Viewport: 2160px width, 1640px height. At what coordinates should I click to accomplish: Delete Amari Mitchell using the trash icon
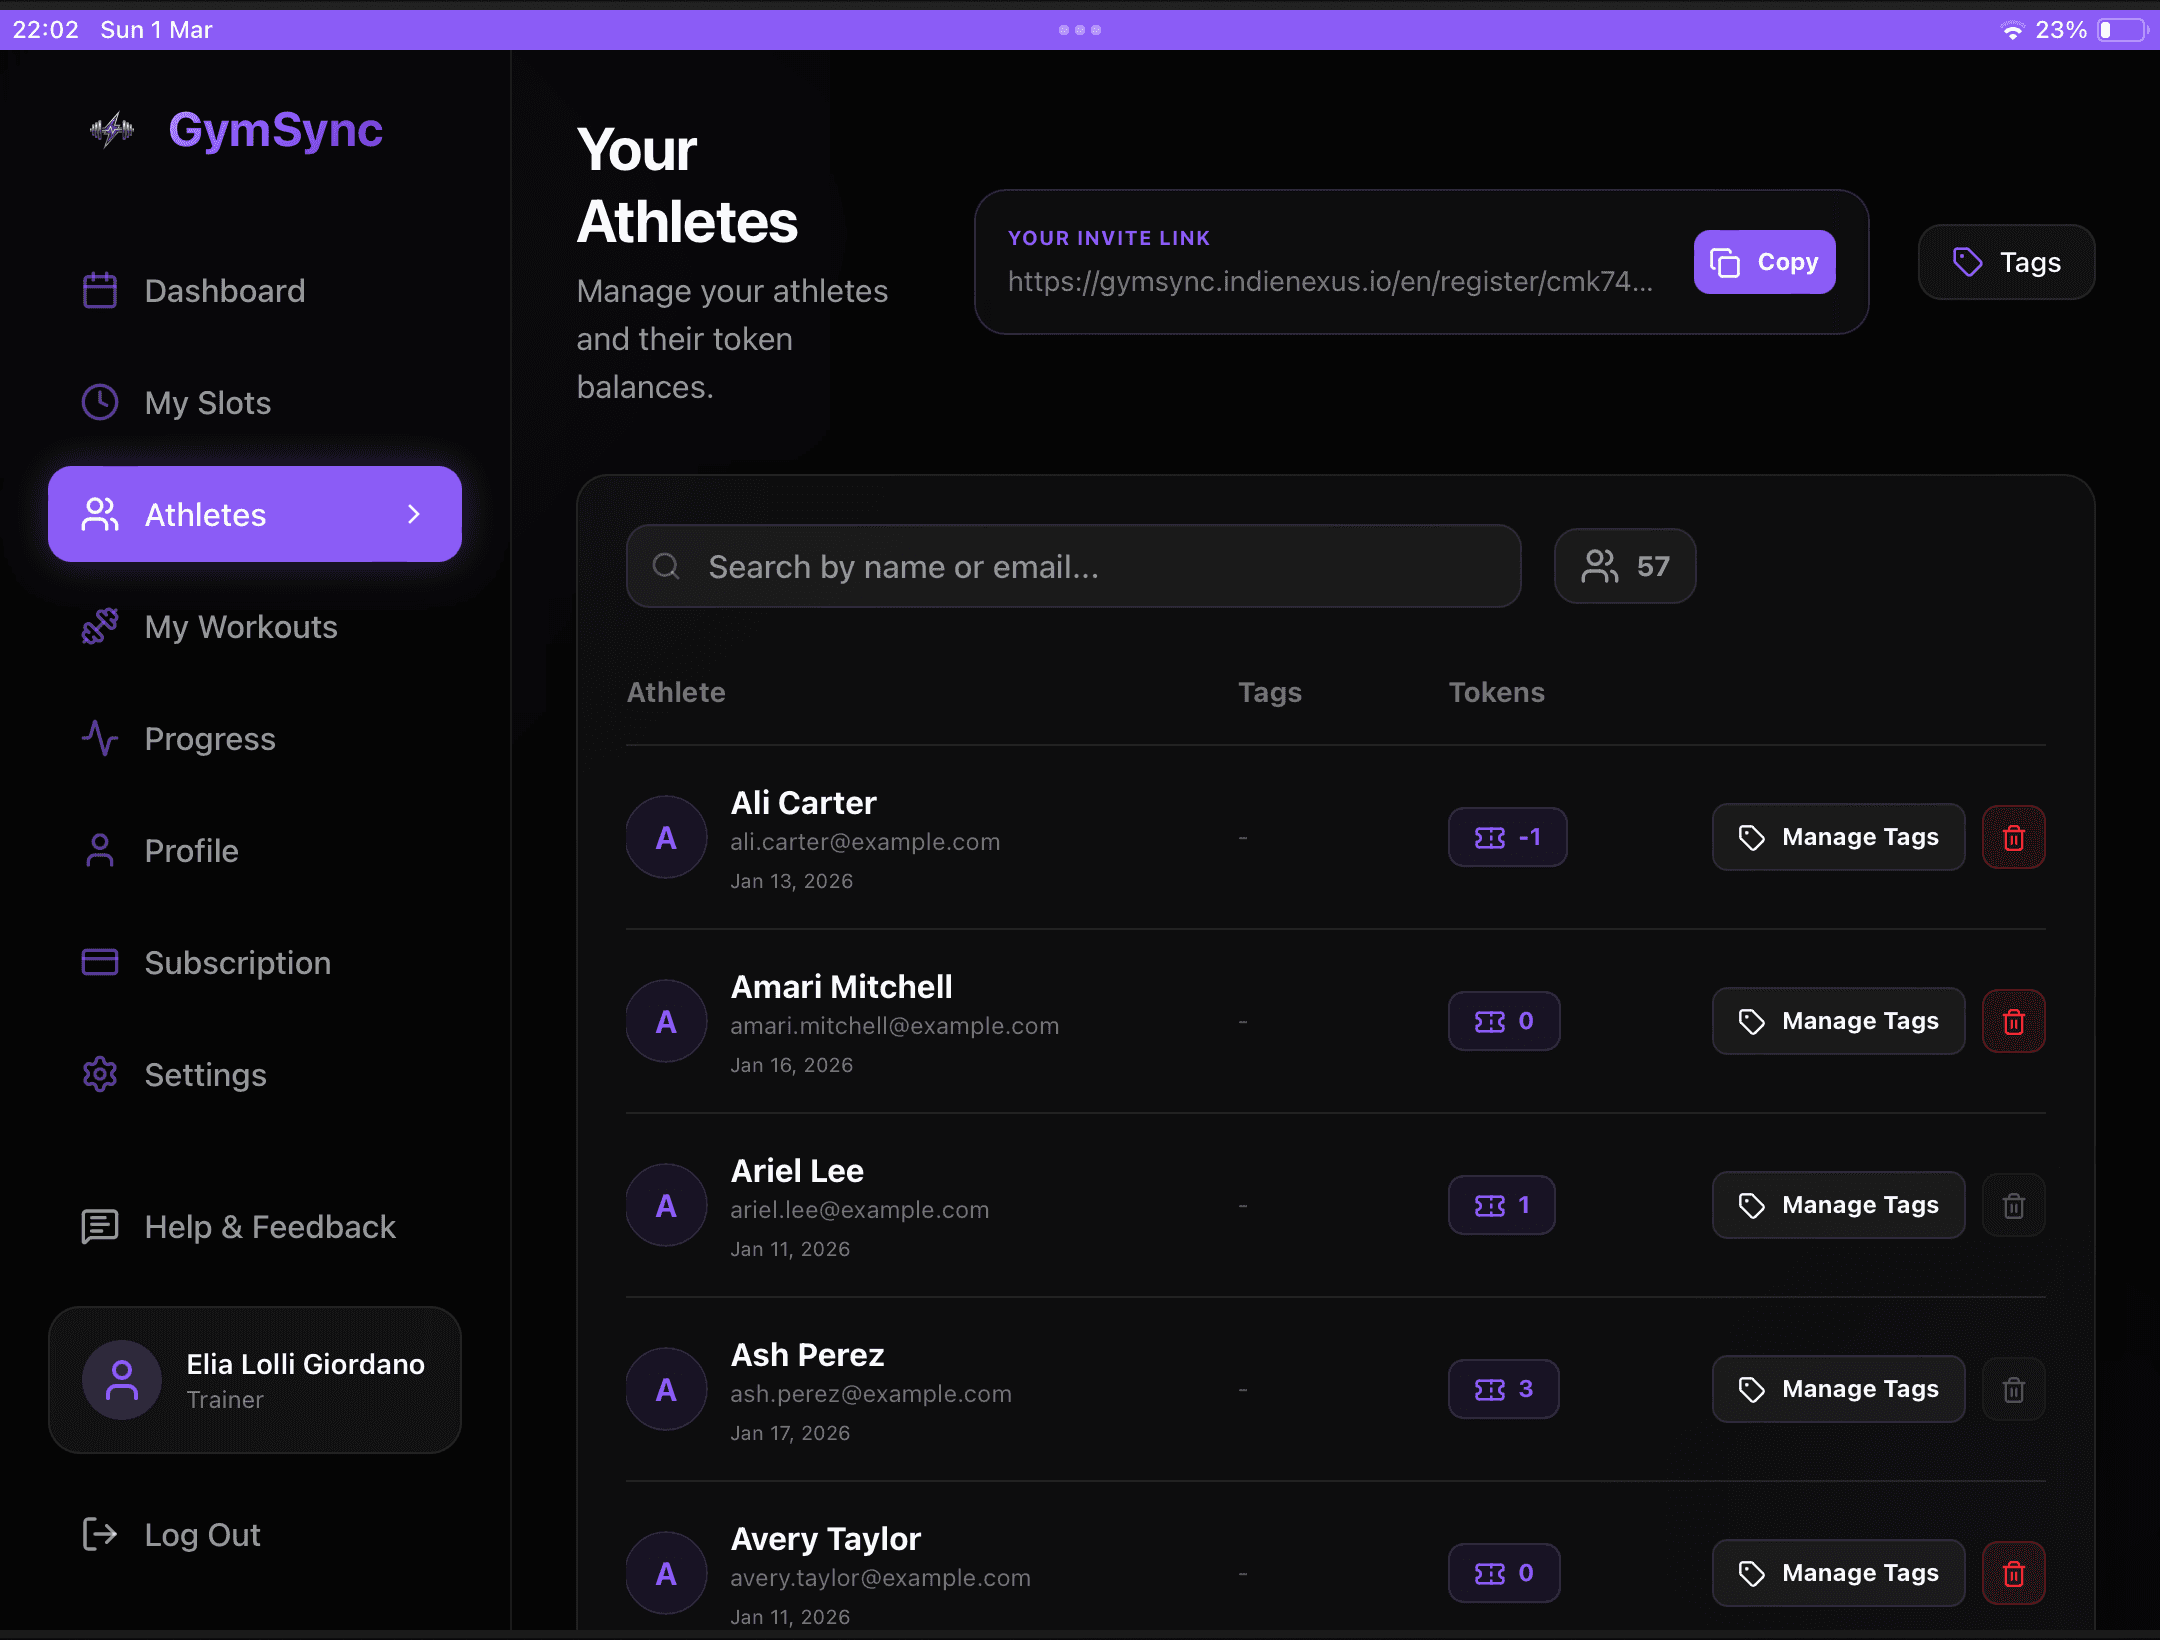pos(2013,1021)
